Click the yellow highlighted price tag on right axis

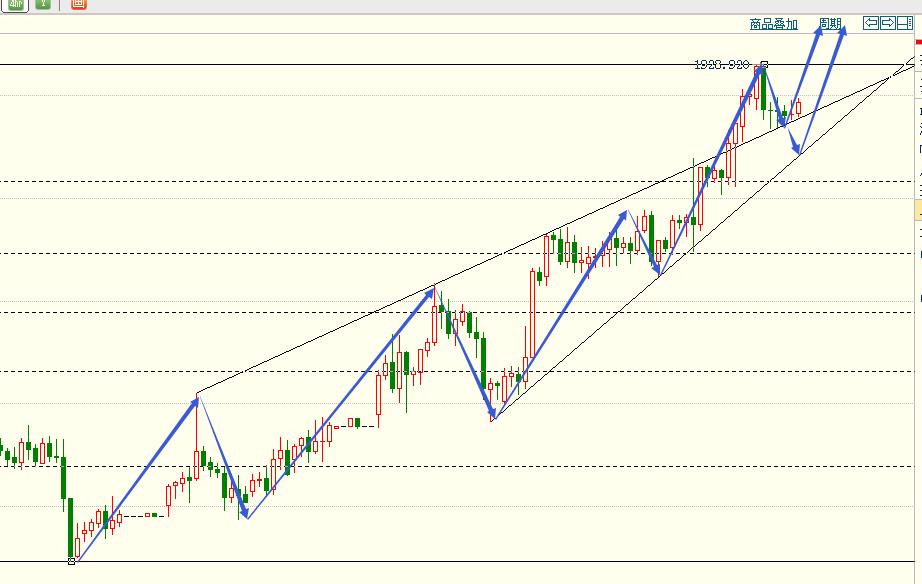918,211
